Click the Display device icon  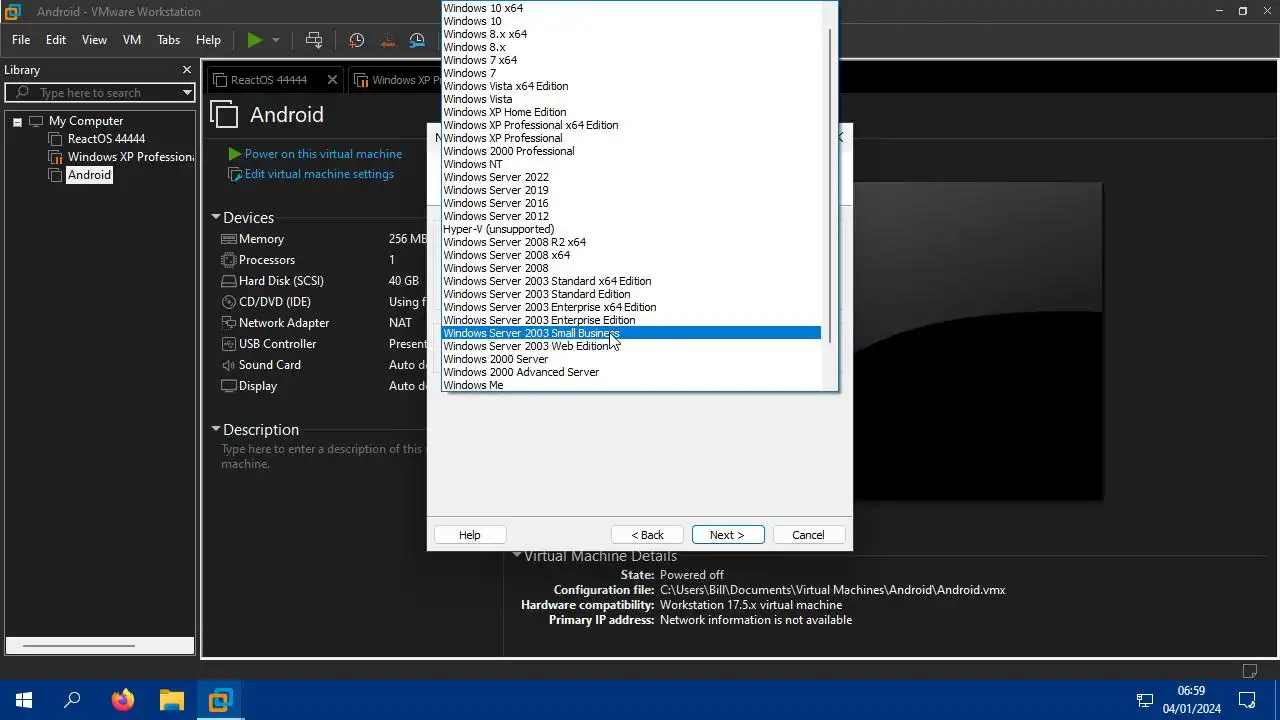click(229, 386)
